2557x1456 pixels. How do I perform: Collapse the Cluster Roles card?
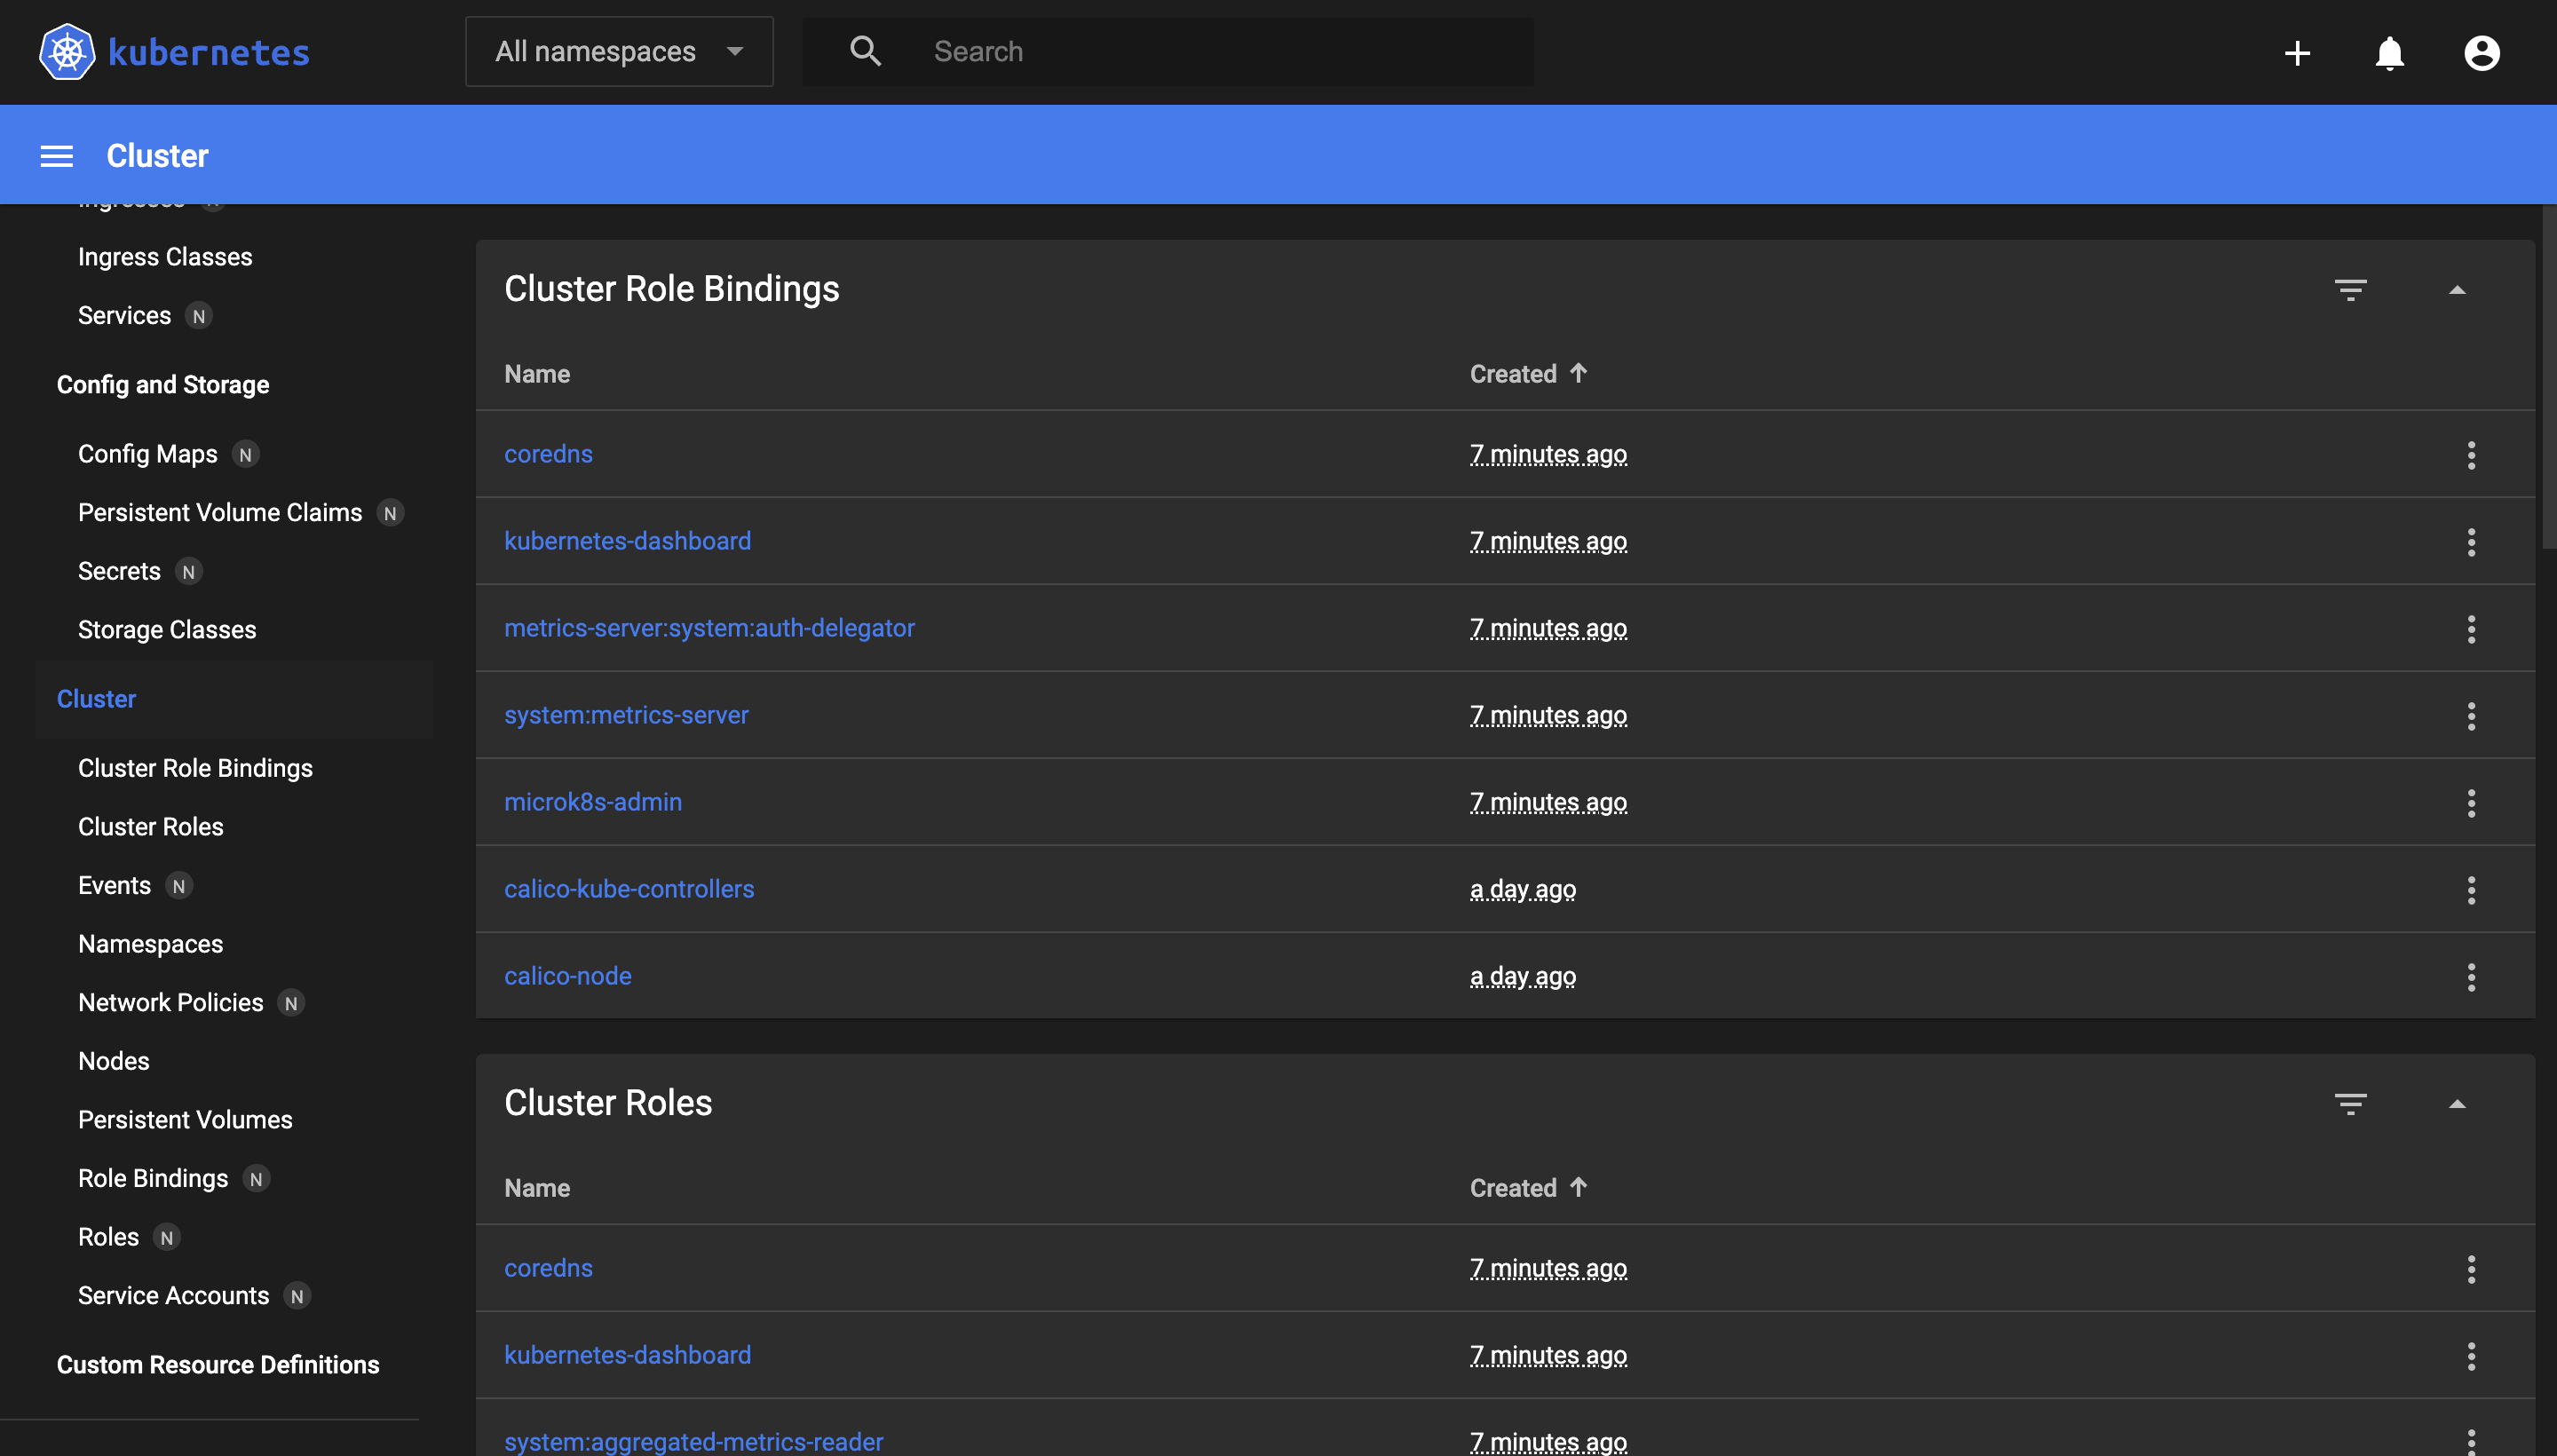pyautogui.click(x=2457, y=1104)
